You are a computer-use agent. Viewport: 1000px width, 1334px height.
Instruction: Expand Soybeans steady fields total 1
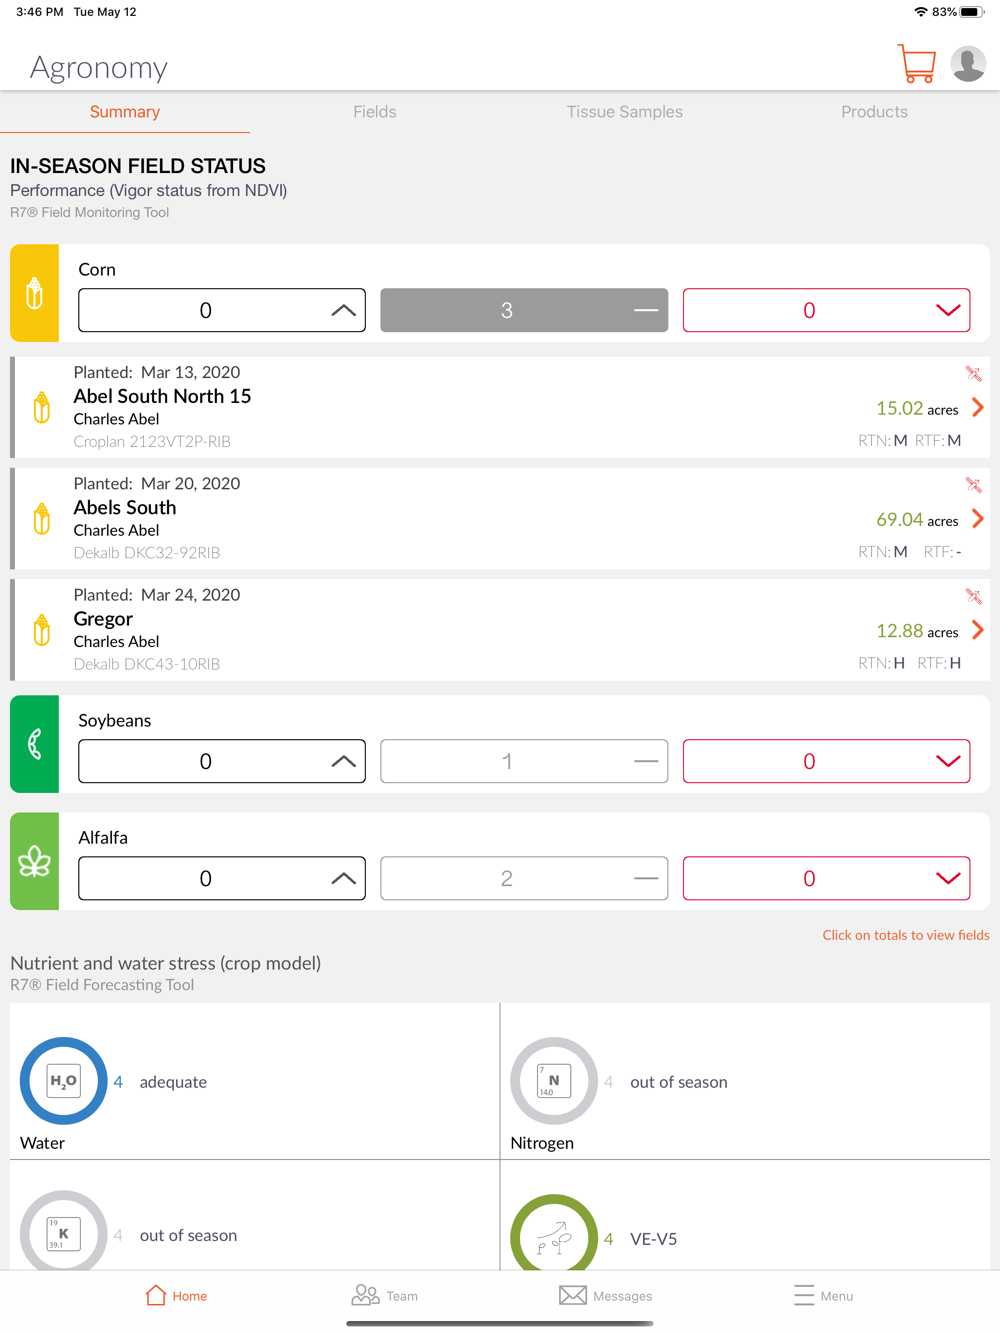pos(524,761)
